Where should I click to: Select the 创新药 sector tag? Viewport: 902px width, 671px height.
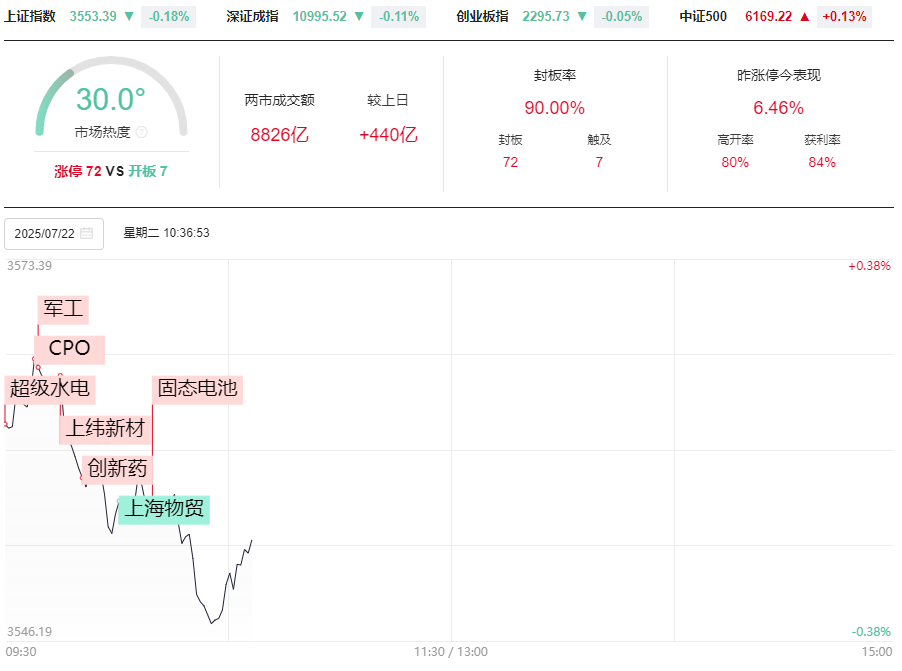117,468
